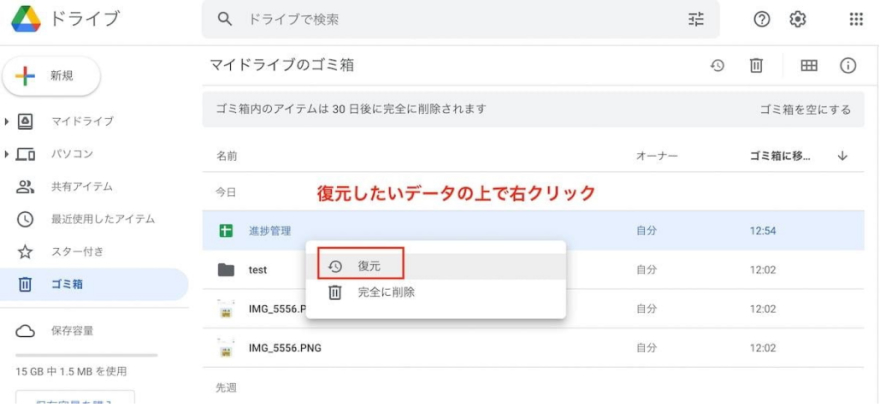Click the 新規 plus button
This screenshot has width=880, height=404.
point(52,76)
